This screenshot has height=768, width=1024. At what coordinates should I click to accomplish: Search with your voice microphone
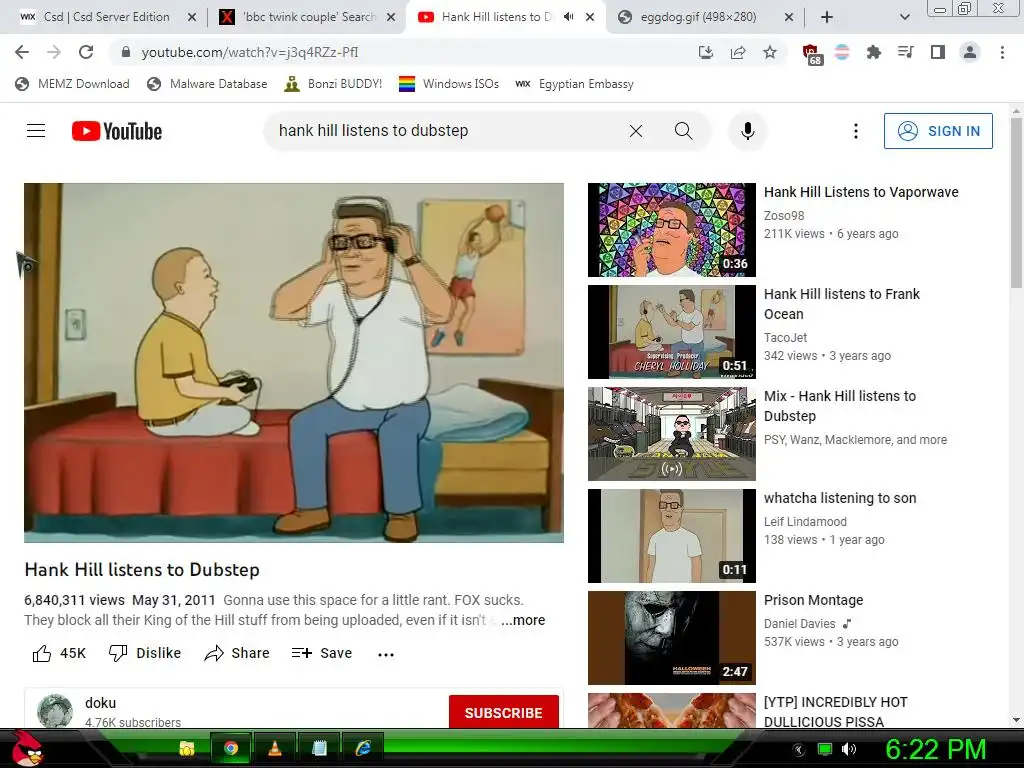(748, 131)
